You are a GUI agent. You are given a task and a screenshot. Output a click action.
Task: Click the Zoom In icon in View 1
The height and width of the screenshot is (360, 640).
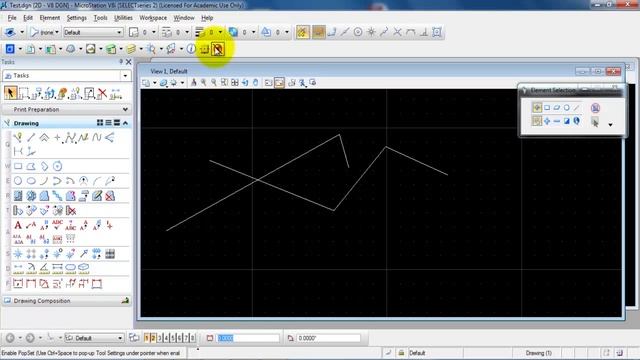click(x=204, y=83)
